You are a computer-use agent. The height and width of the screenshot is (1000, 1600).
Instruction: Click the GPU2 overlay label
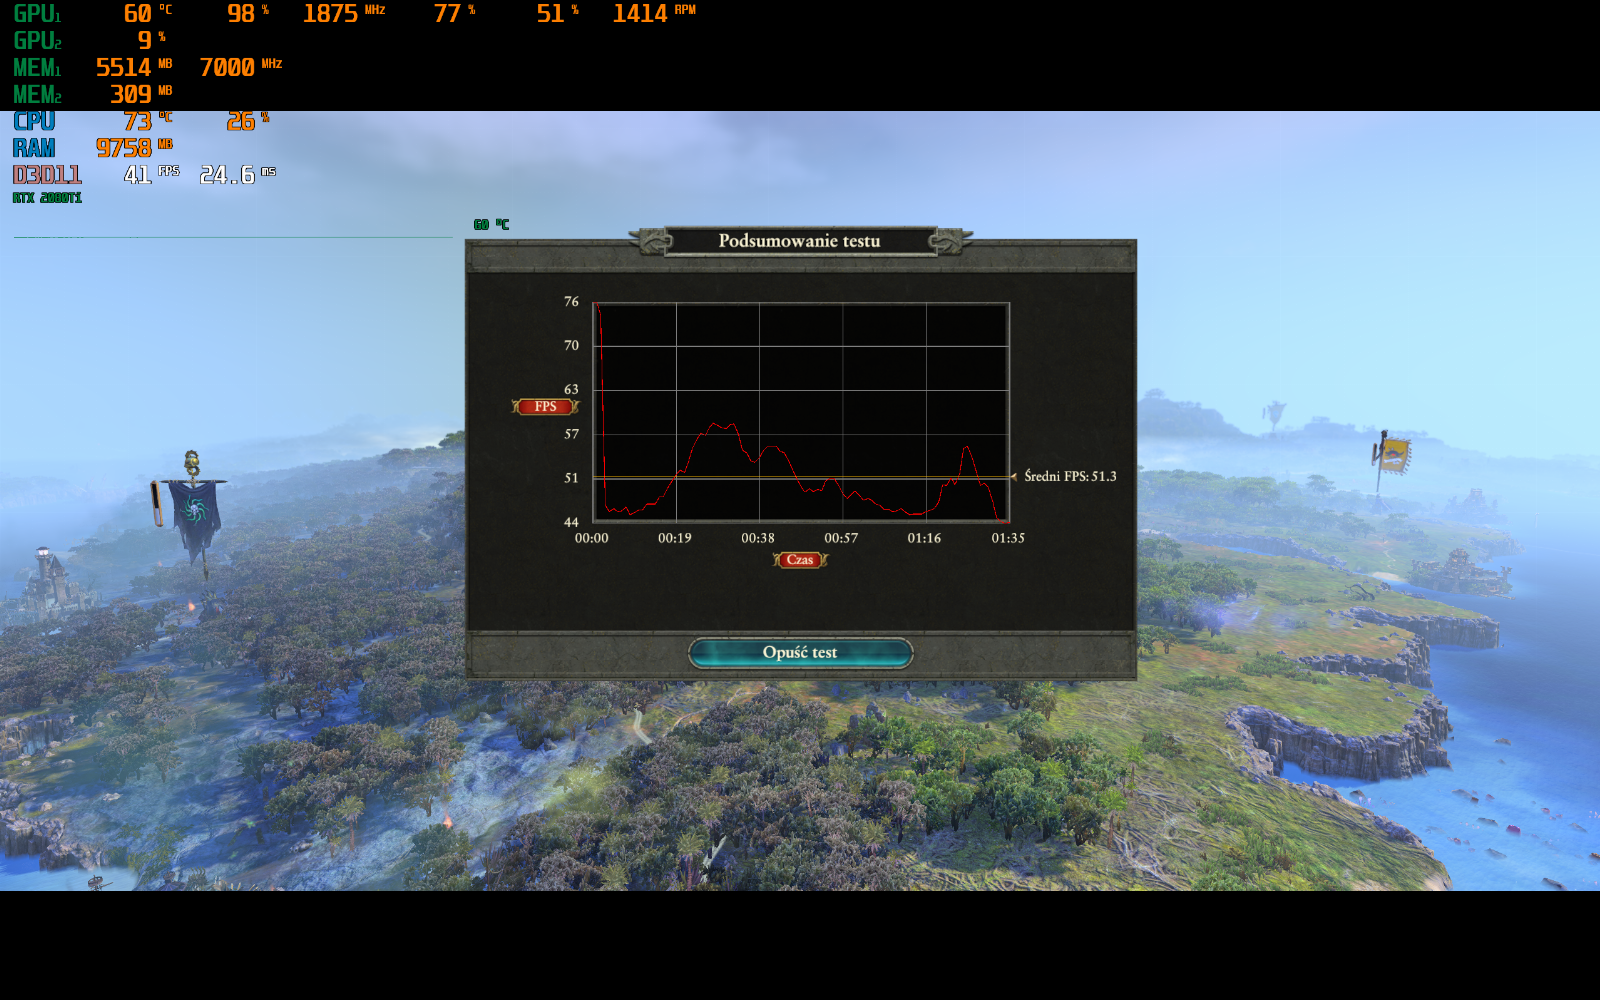point(37,41)
